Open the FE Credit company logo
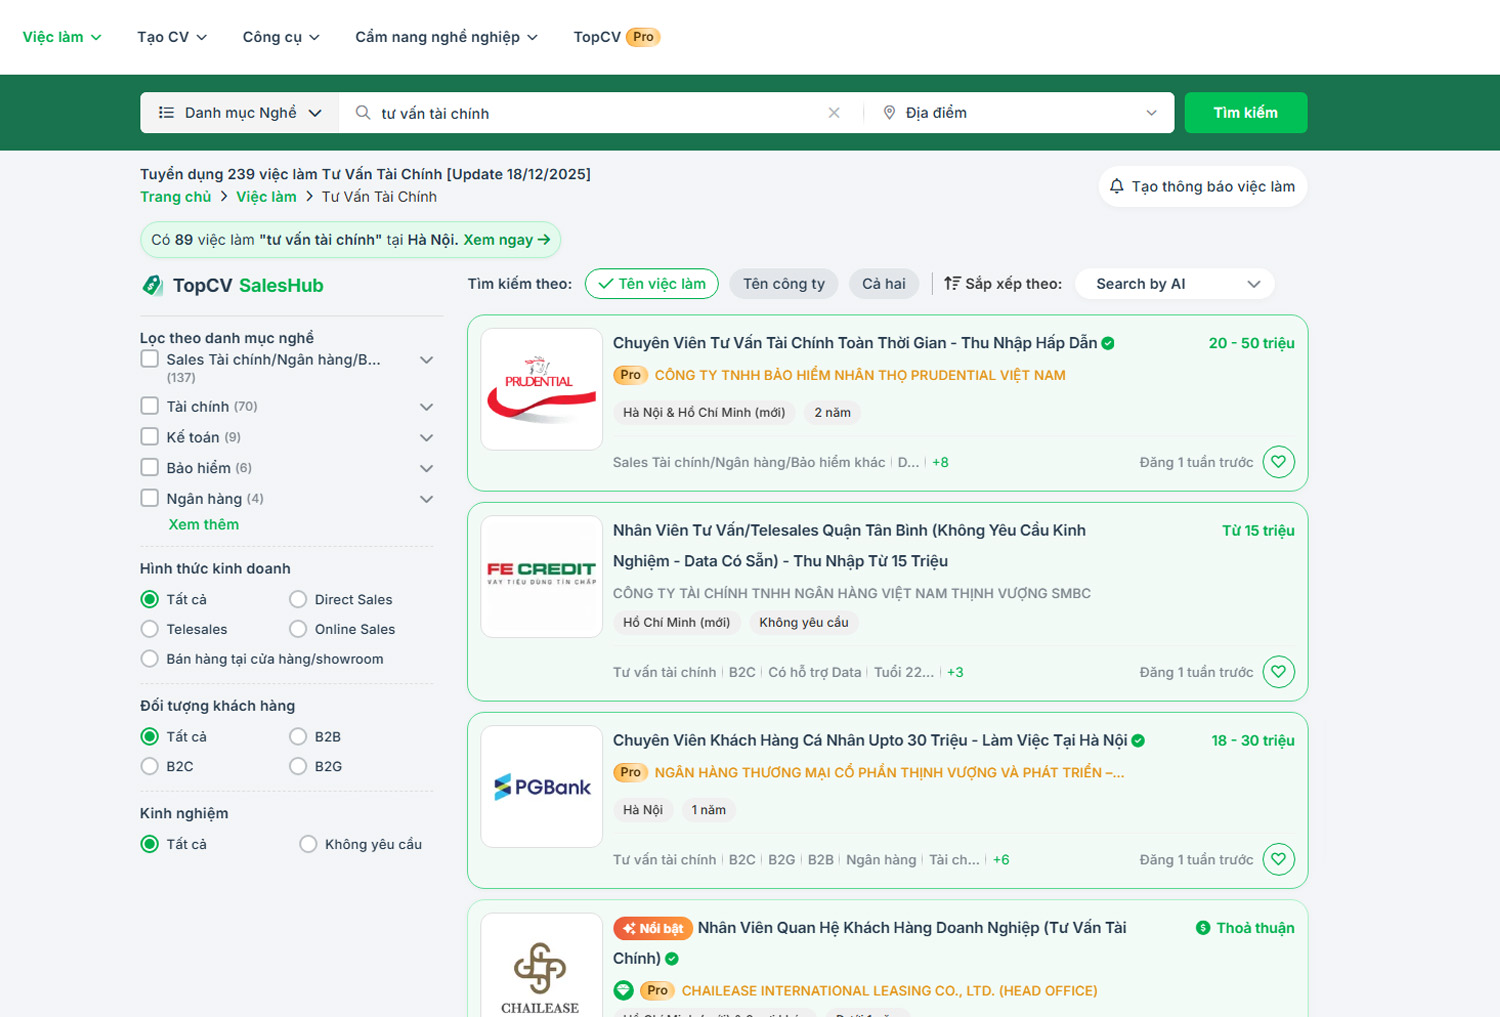1500x1017 pixels. (542, 576)
